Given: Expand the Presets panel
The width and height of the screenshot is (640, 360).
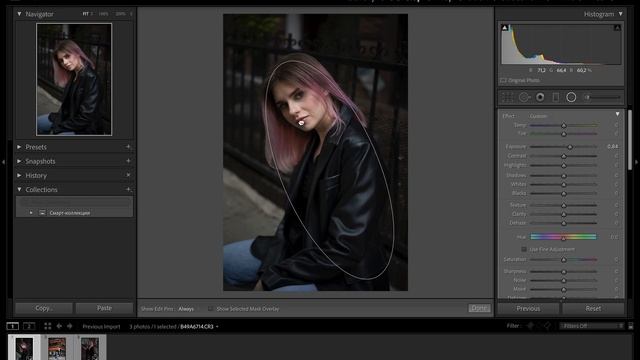Looking at the screenshot, I should click(x=19, y=147).
